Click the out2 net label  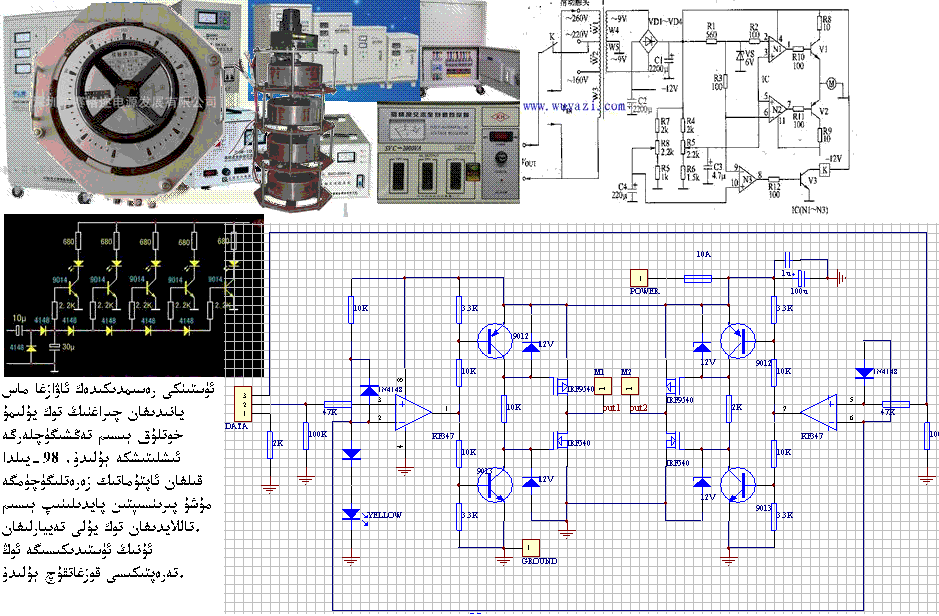[639, 408]
